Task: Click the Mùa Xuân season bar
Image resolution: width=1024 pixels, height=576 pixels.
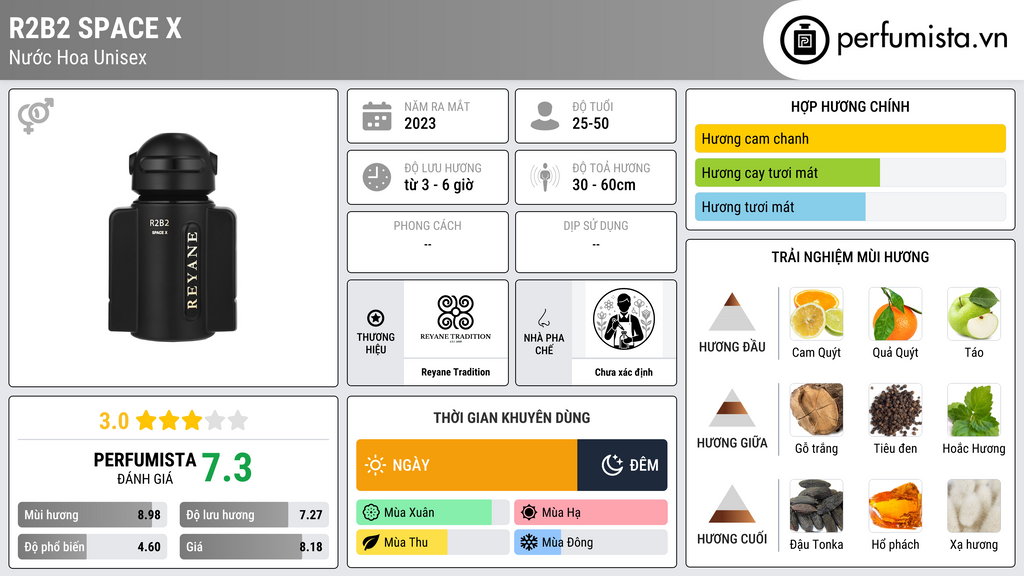Action: 433,513
